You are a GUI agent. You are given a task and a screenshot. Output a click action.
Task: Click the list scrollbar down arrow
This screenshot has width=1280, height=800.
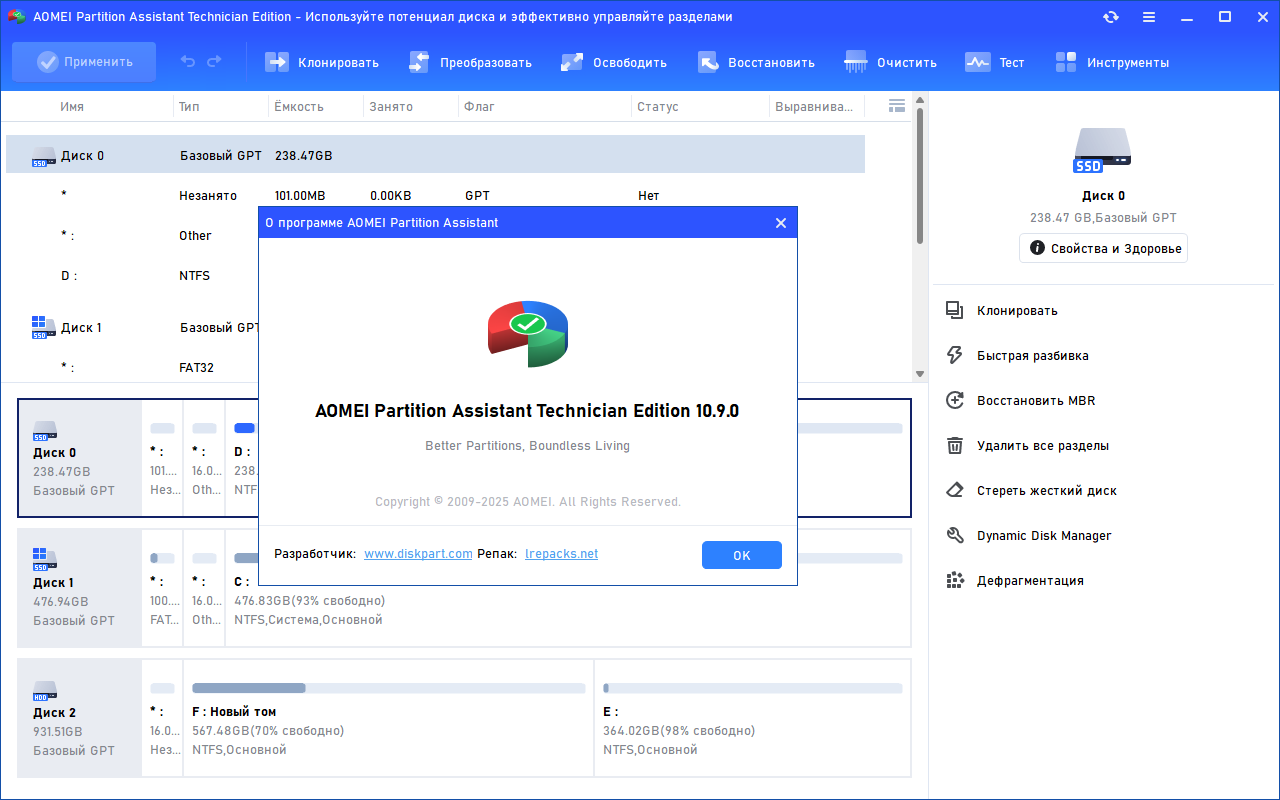920,374
